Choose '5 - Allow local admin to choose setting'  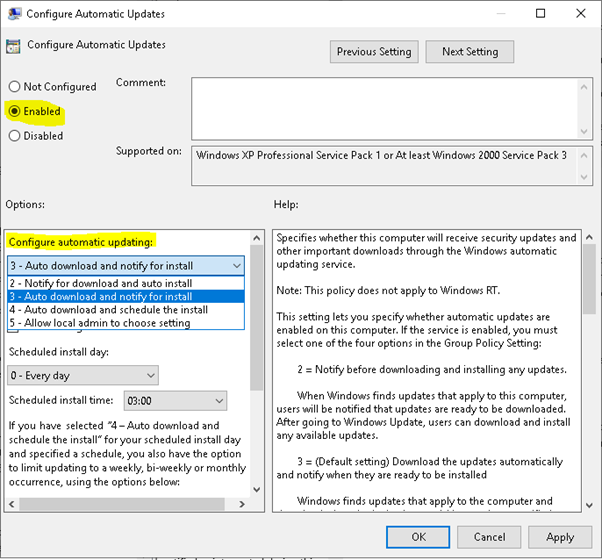pos(99,323)
